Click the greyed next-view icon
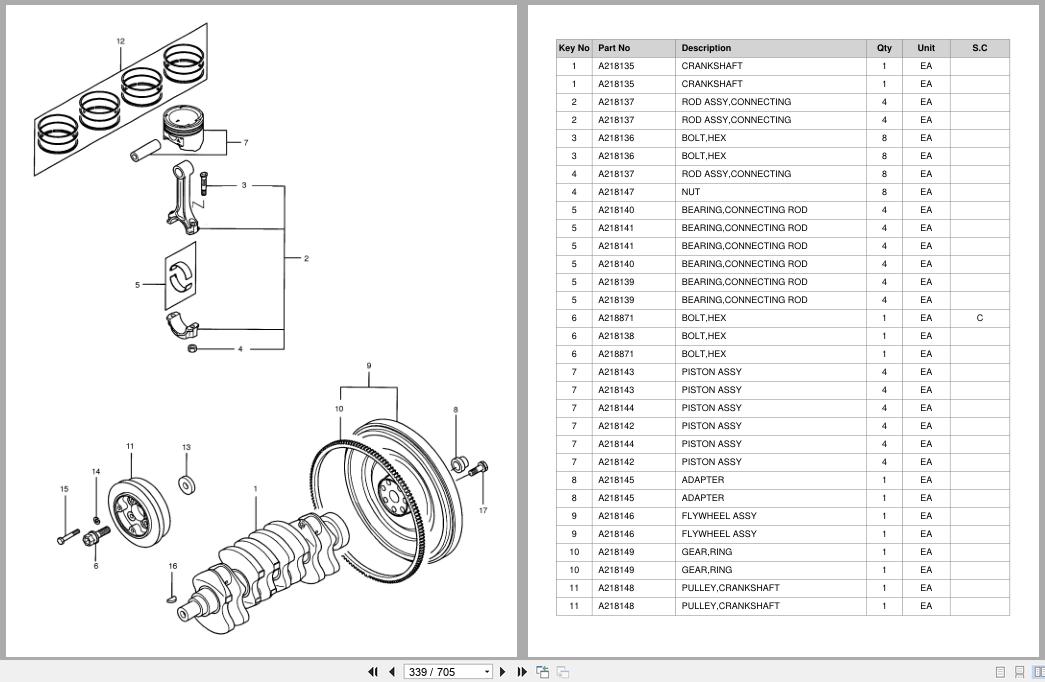1045x682 pixels. [x=563, y=672]
